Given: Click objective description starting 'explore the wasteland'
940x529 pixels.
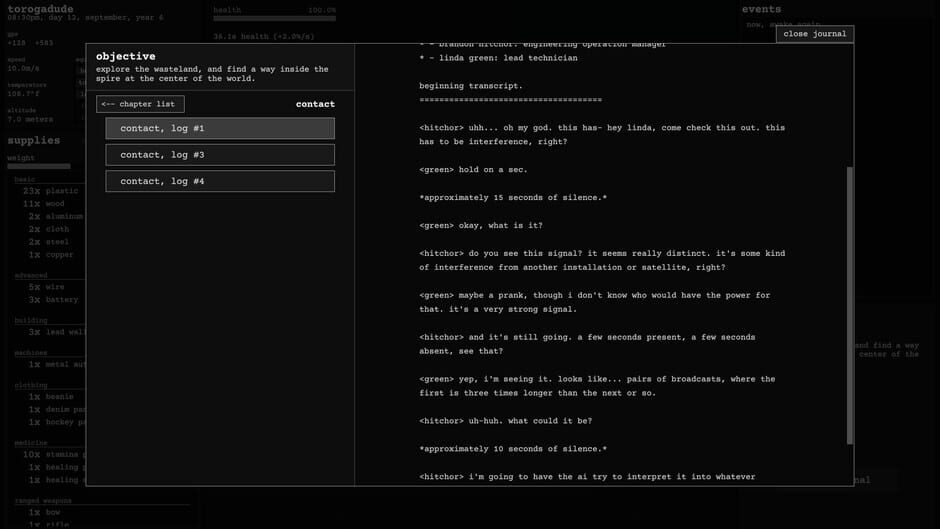Looking at the screenshot, I should pyautogui.click(x=212, y=74).
